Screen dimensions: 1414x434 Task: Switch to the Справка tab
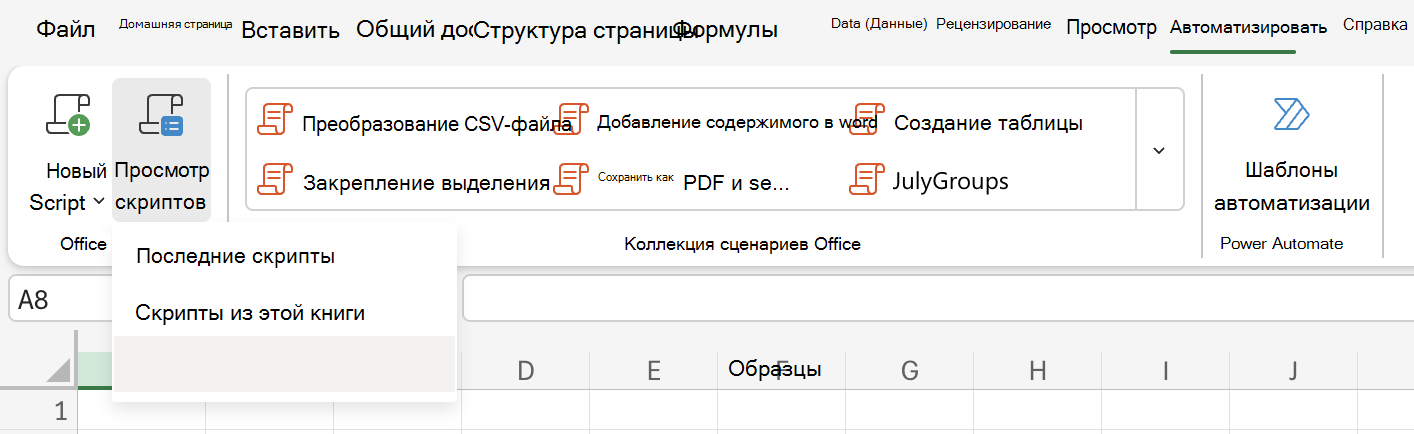1375,27
